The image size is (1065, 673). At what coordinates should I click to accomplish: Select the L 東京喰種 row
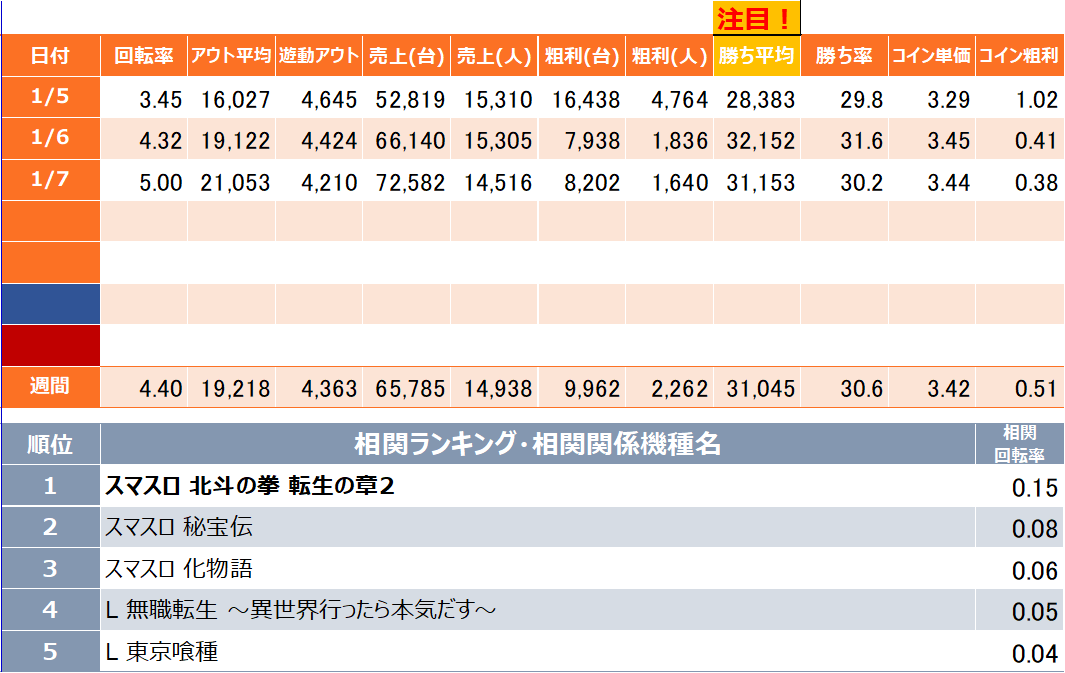pyautogui.click(x=162, y=652)
